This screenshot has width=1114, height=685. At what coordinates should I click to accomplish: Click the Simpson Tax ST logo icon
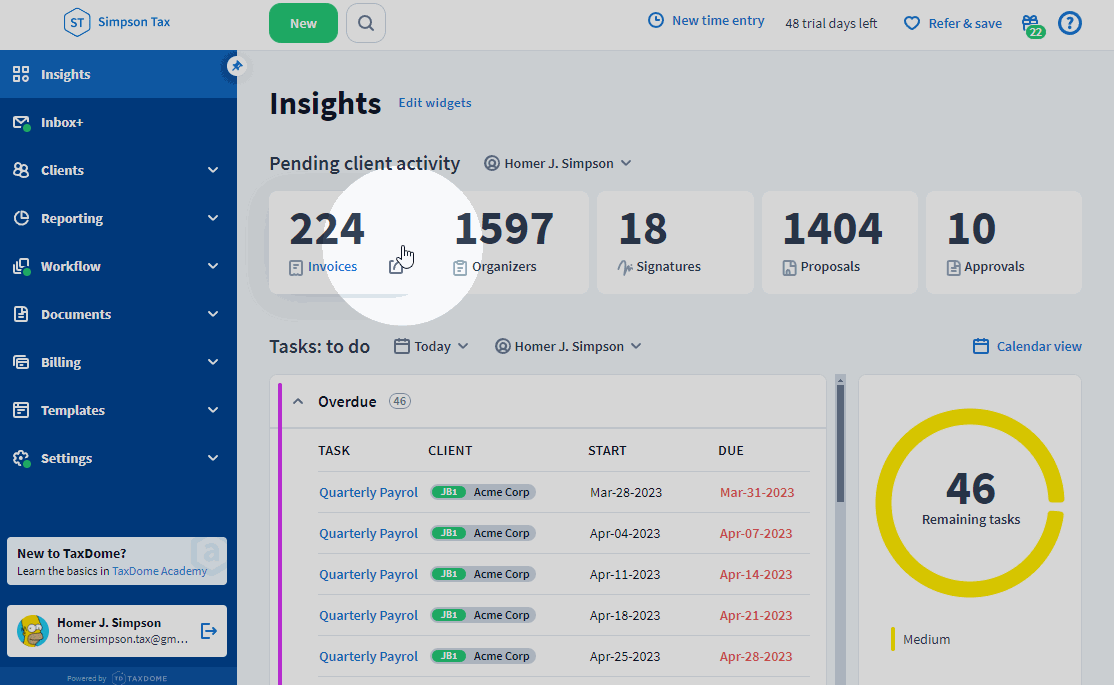point(77,23)
